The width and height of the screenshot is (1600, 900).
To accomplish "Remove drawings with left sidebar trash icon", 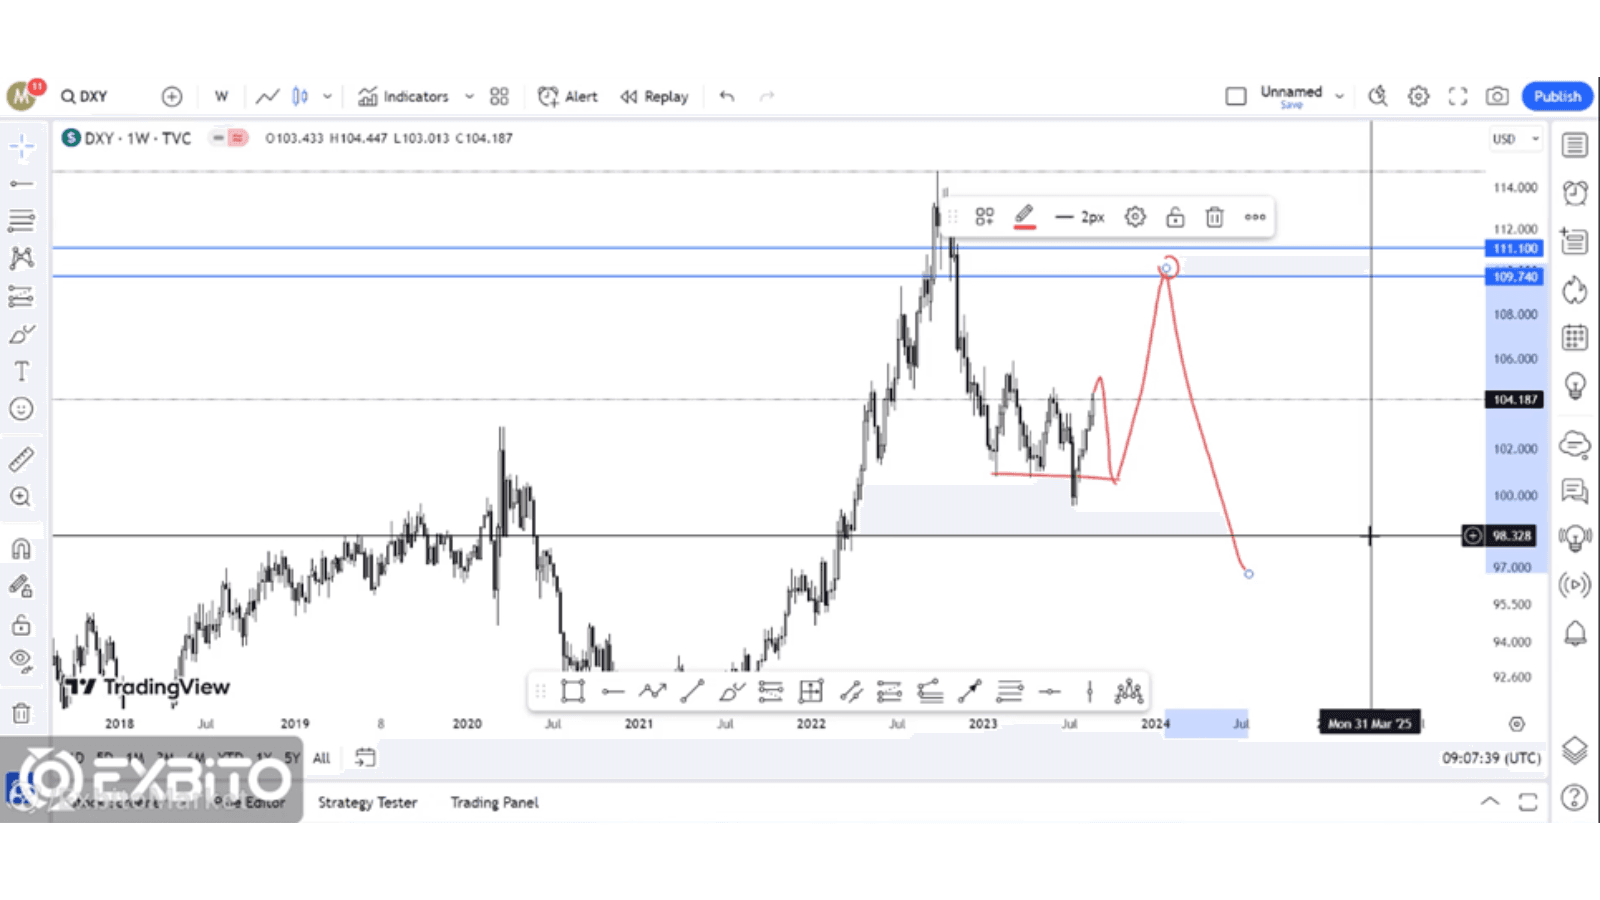I will (x=21, y=713).
